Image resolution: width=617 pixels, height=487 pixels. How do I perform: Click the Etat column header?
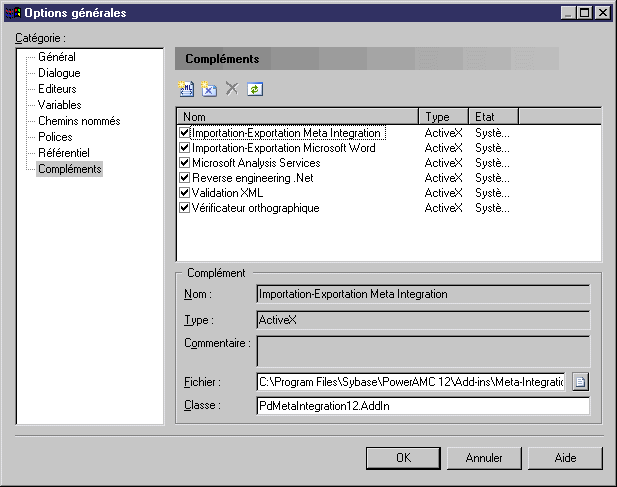pos(493,117)
